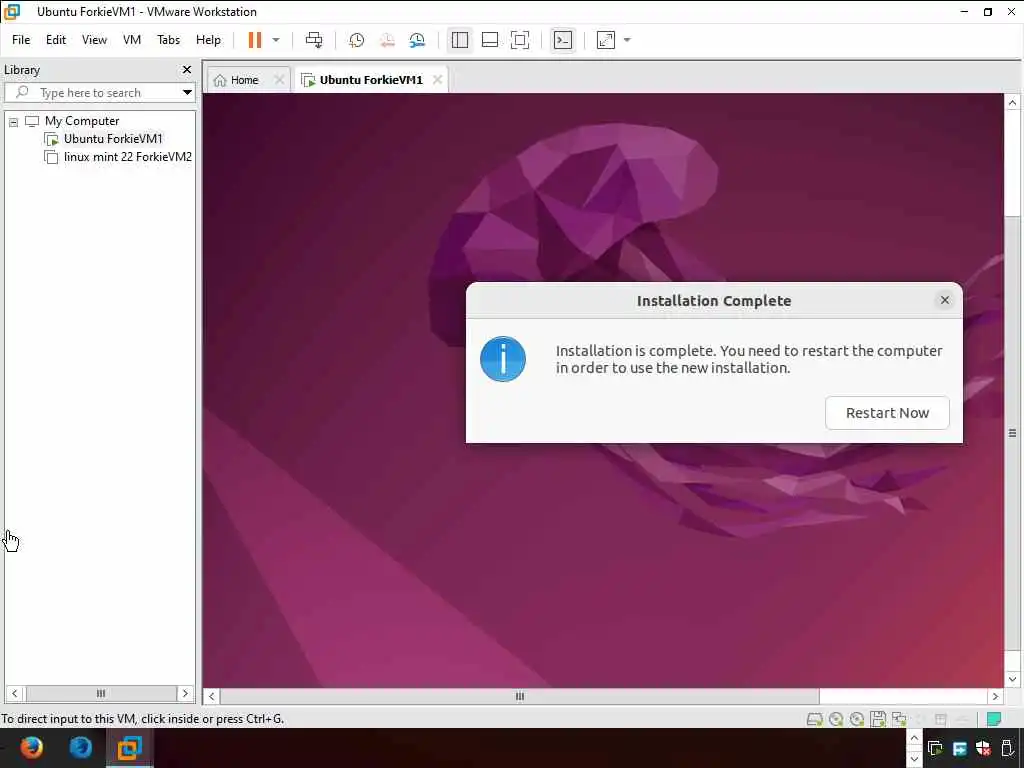The width and height of the screenshot is (1024, 768).
Task: Take a snapshot of this virtual machine
Action: click(357, 40)
